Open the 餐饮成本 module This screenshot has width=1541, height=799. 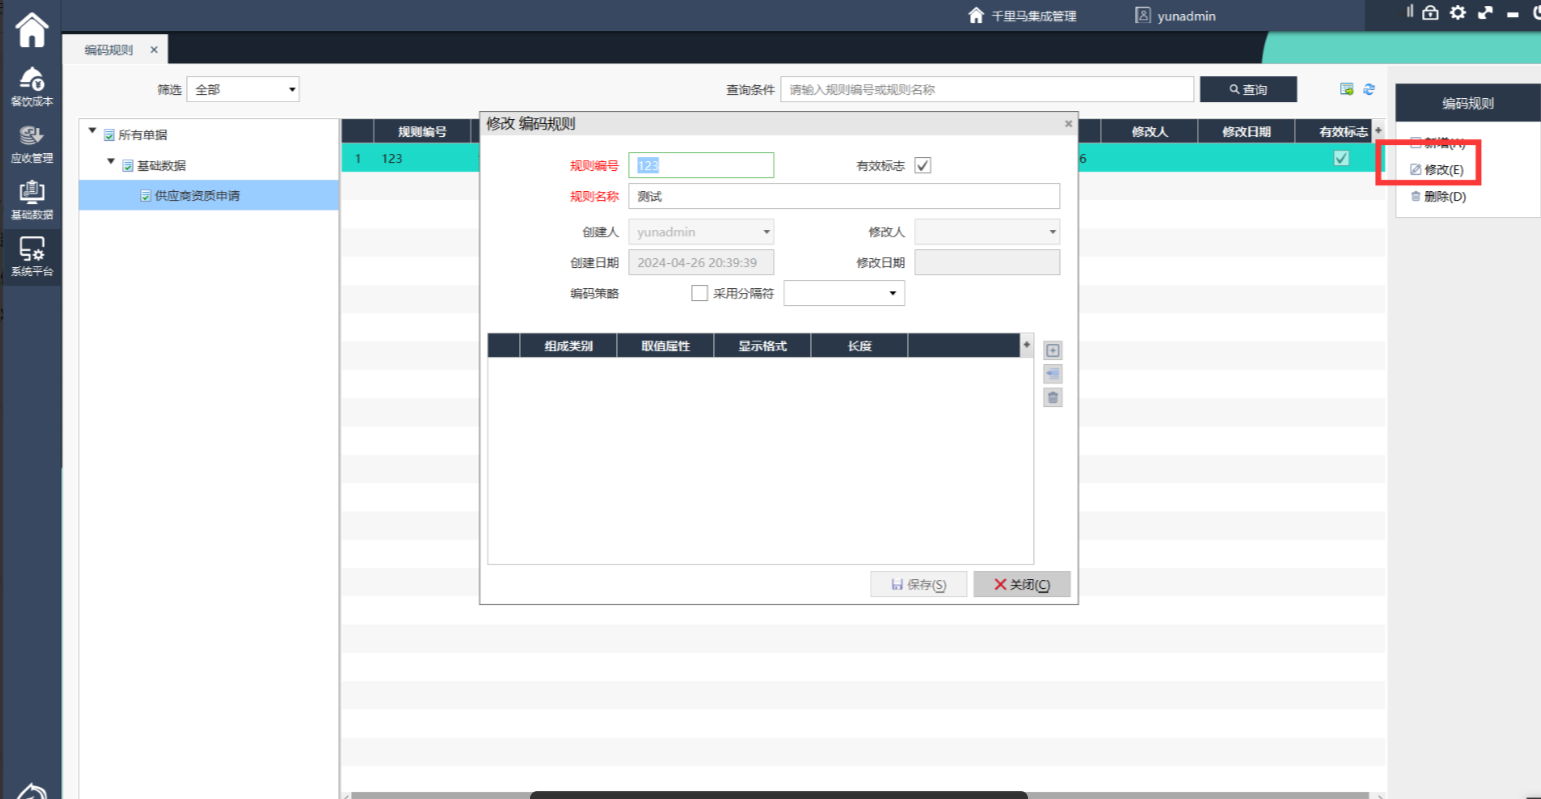(31, 86)
